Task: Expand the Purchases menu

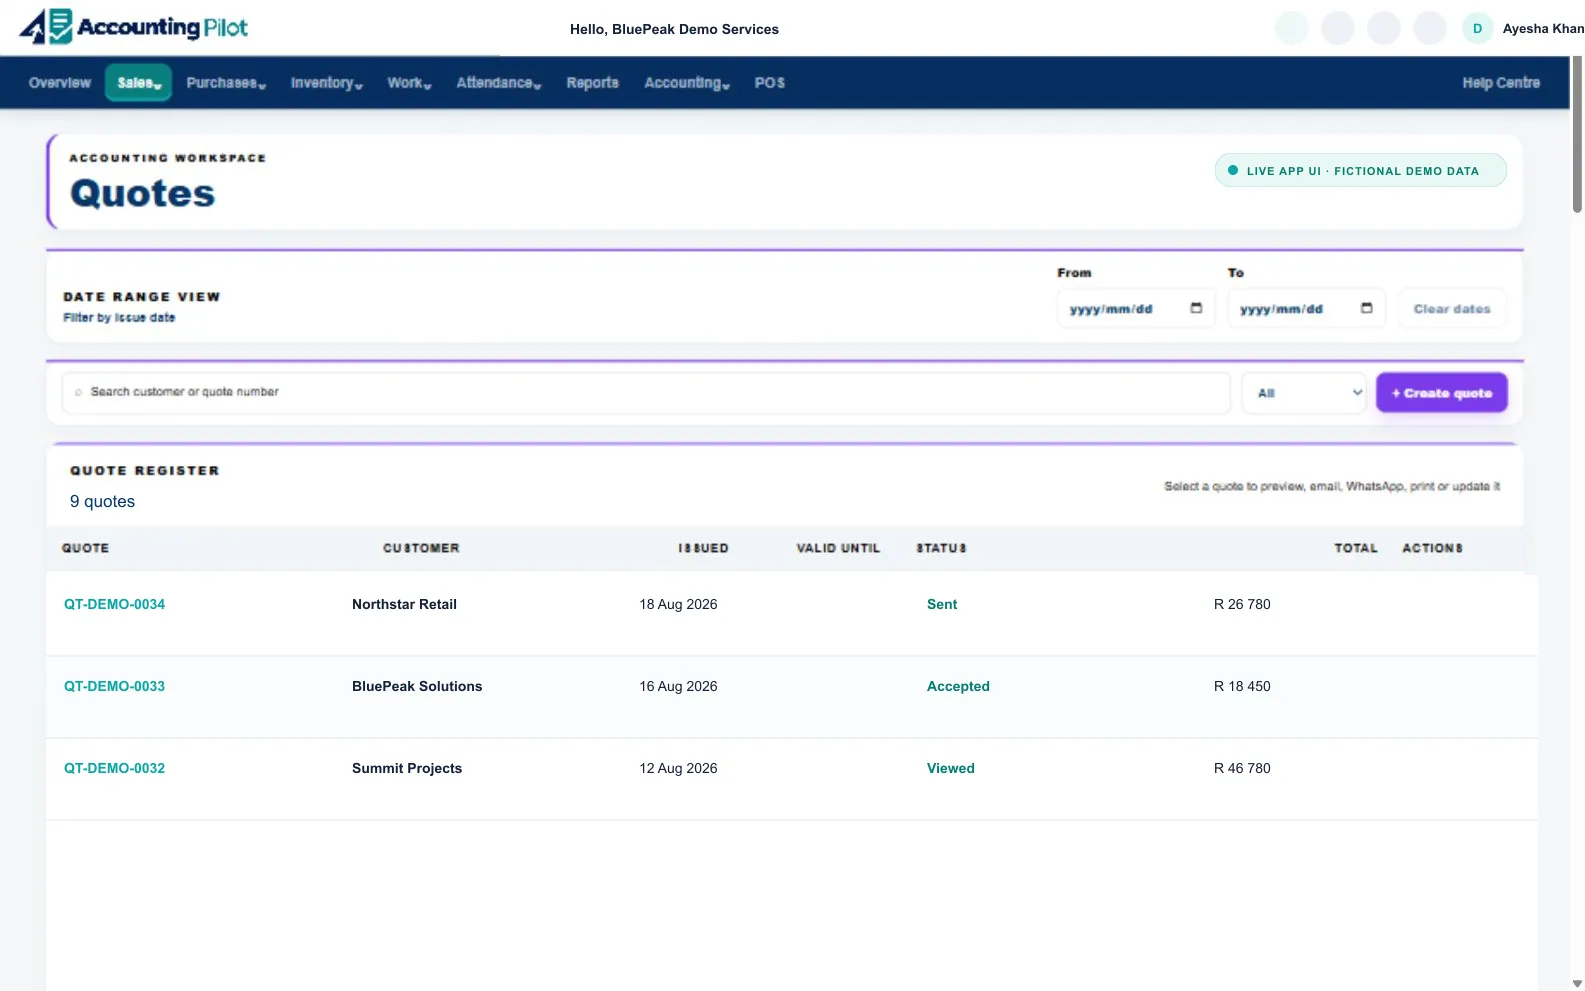Action: point(226,83)
